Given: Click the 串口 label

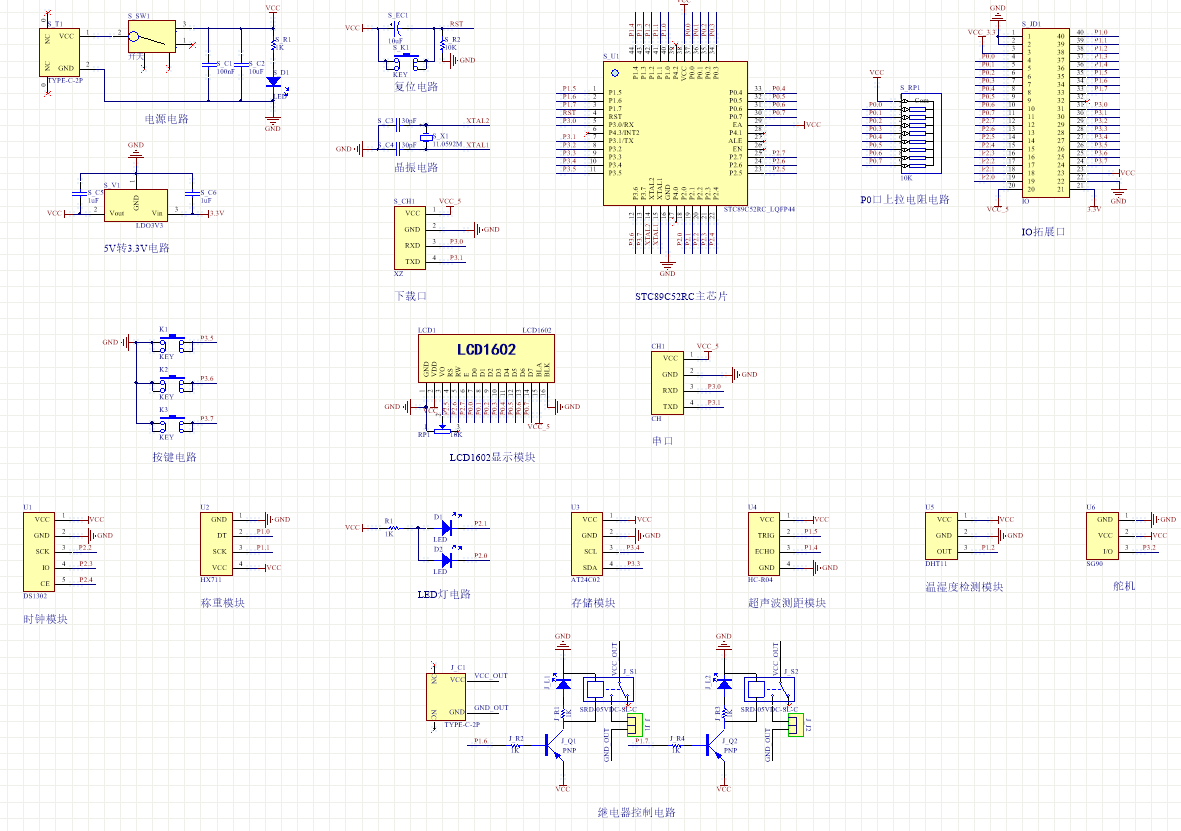Looking at the screenshot, I should coord(663,441).
